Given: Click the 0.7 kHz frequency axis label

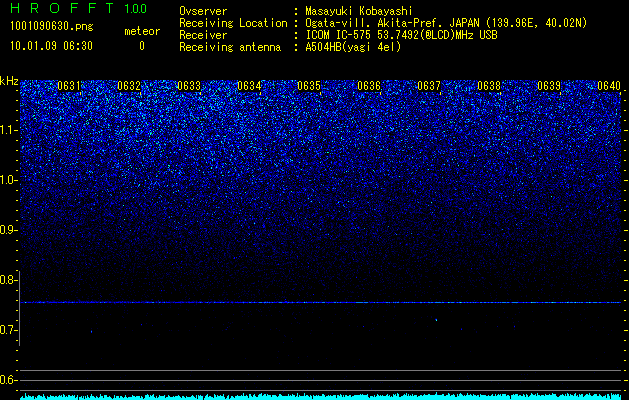Looking at the screenshot, I should 8,330.
